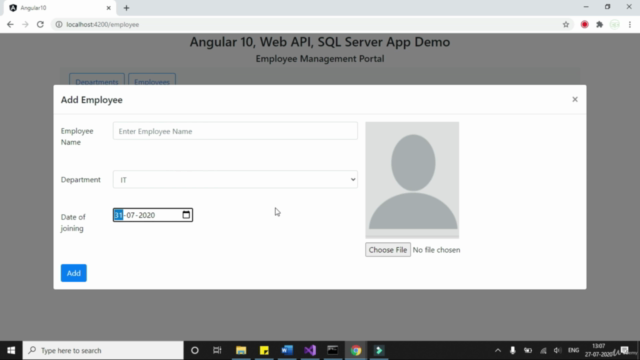Open the notification center icon
The width and height of the screenshot is (640, 360).
(624, 350)
